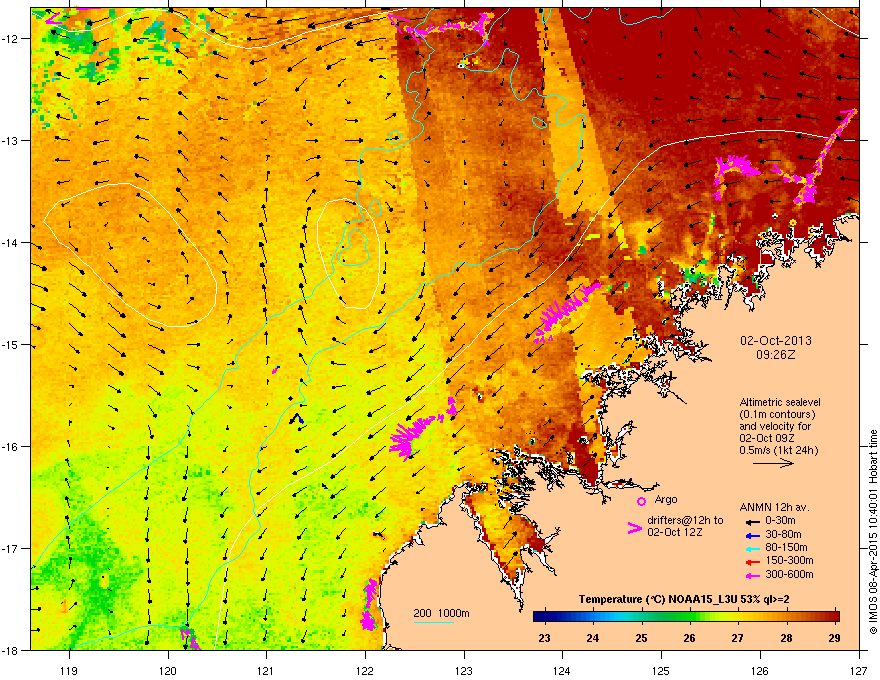Click the colorbar tick label 28

tap(786, 638)
